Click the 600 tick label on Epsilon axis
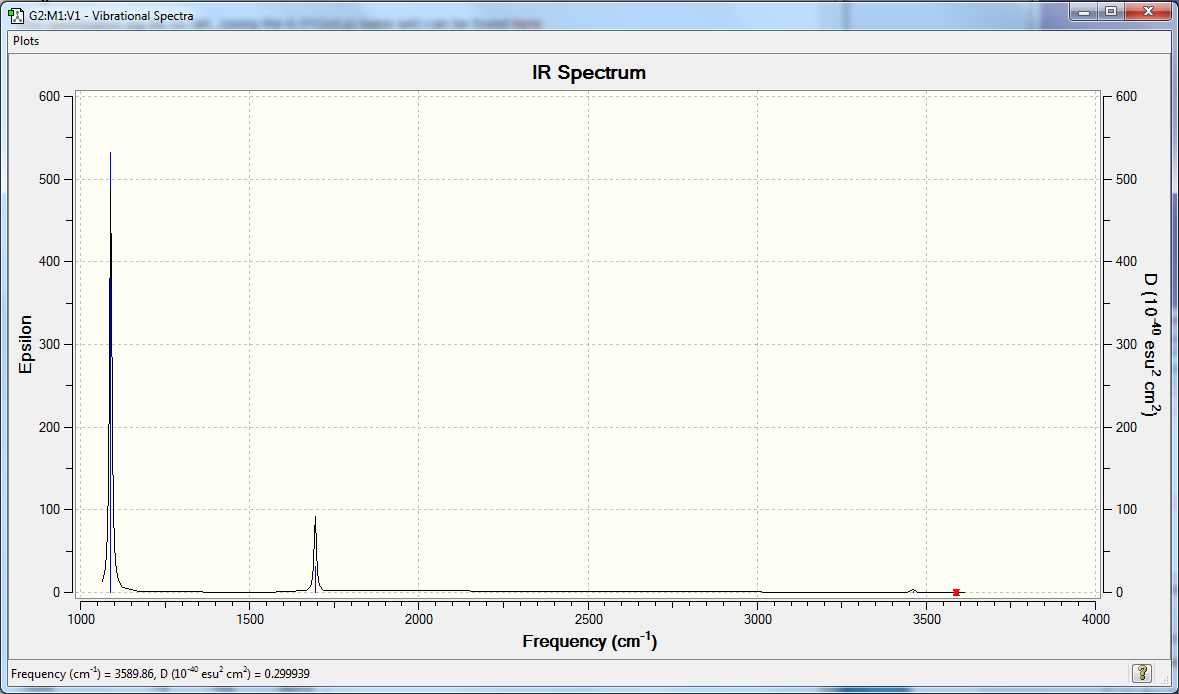1179x694 pixels. point(50,96)
